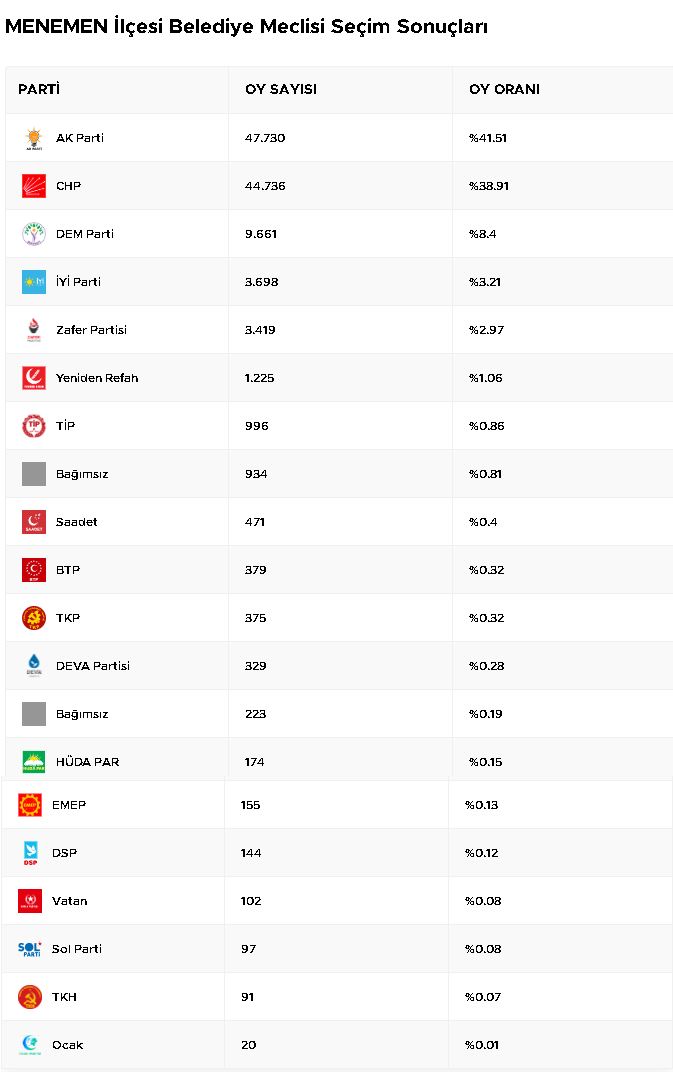Click the PARTİ column header
673x1072 pixels.
tap(39, 90)
